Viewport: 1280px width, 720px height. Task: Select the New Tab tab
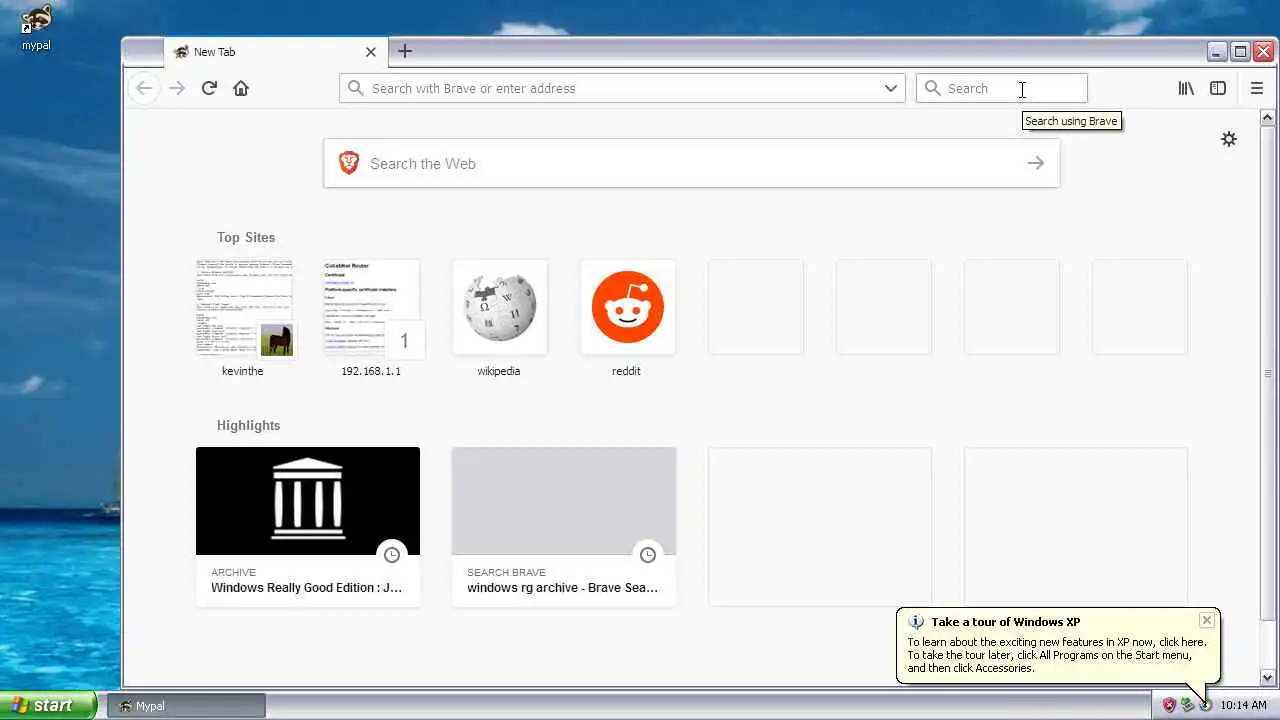[x=275, y=52]
